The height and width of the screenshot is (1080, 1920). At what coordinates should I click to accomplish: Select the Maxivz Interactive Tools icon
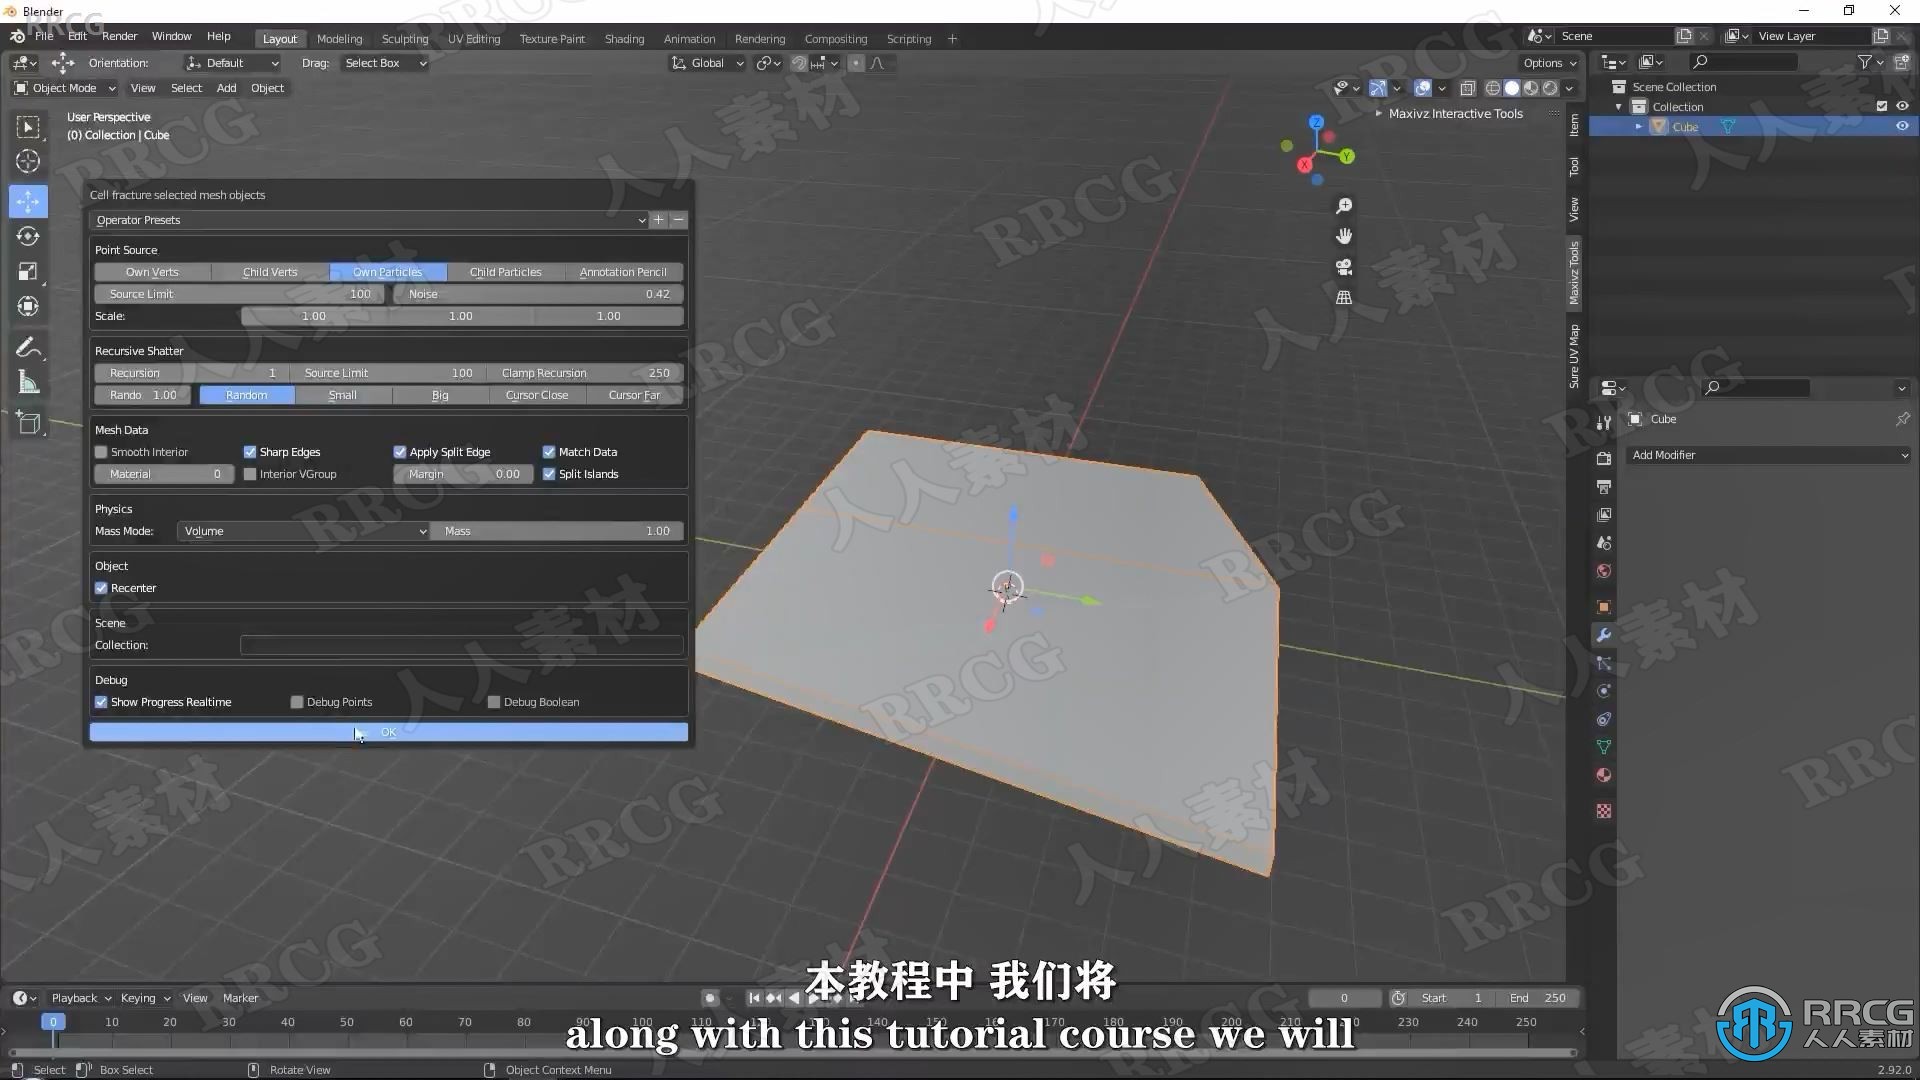1378,113
